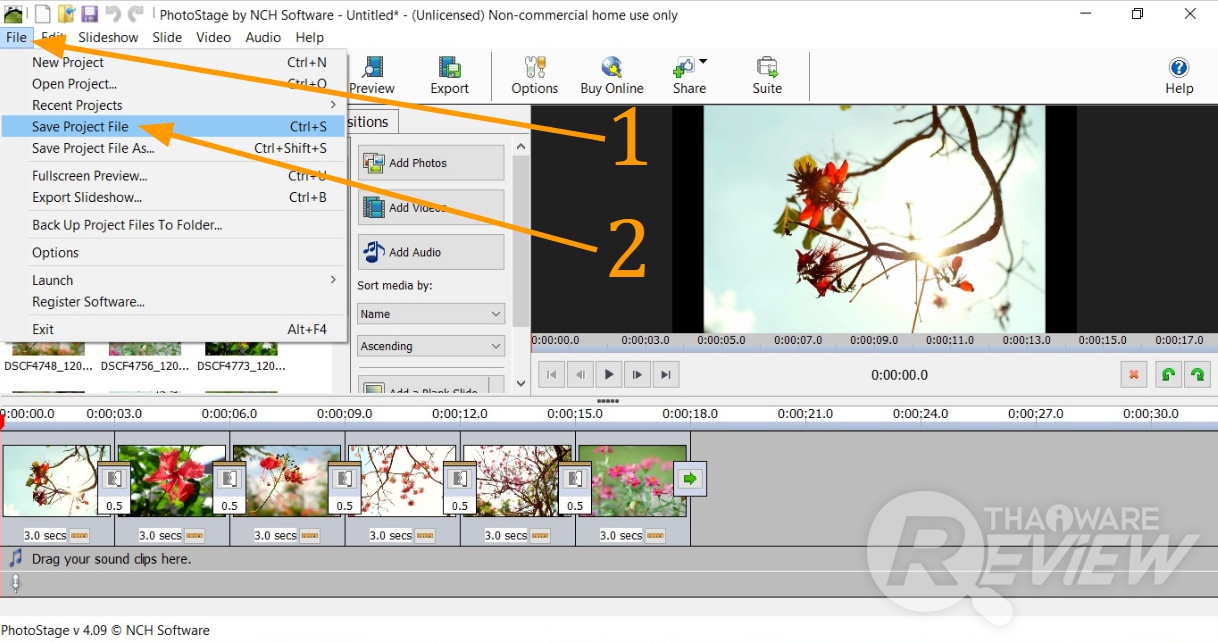Click the Share toolbar icon

tap(684, 67)
